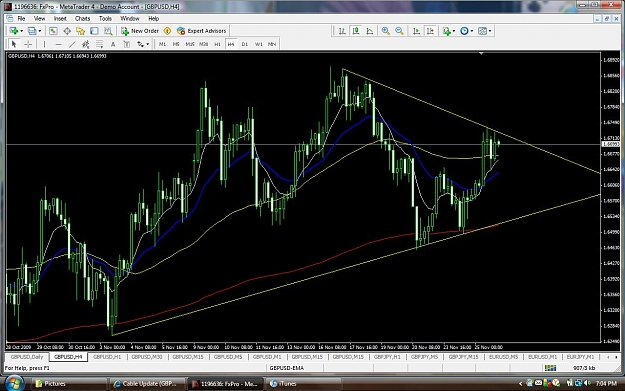The width and height of the screenshot is (625, 391).
Task: Switch timeframe to H1
Action: pyautogui.click(x=217, y=44)
